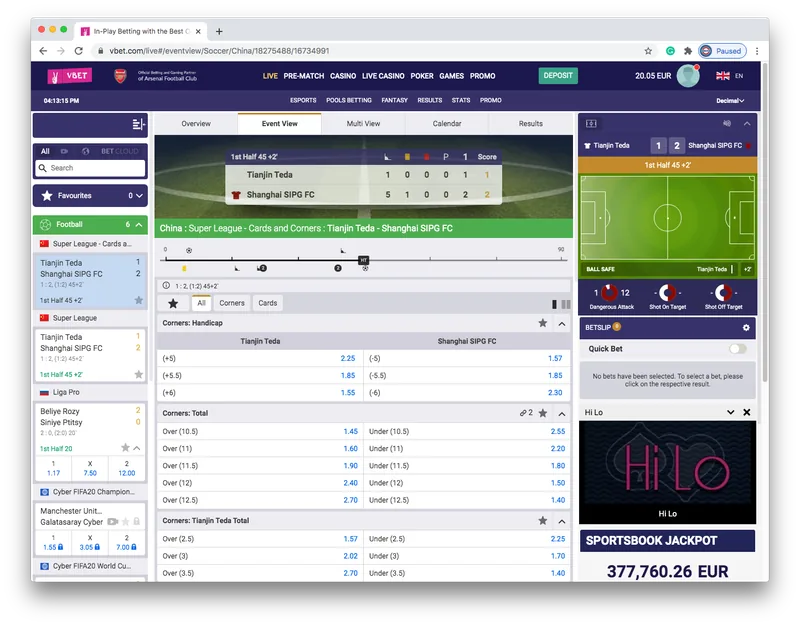Show favourite markets star in filter row

[173, 304]
